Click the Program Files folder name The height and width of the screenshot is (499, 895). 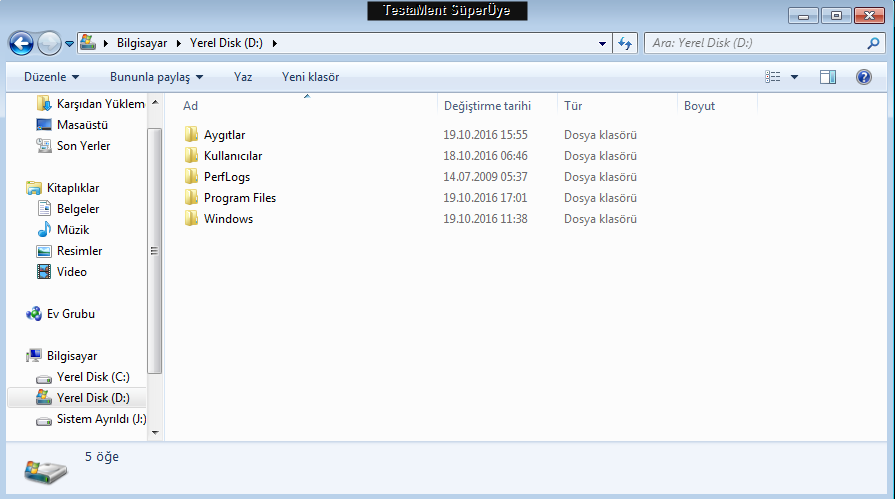point(240,198)
